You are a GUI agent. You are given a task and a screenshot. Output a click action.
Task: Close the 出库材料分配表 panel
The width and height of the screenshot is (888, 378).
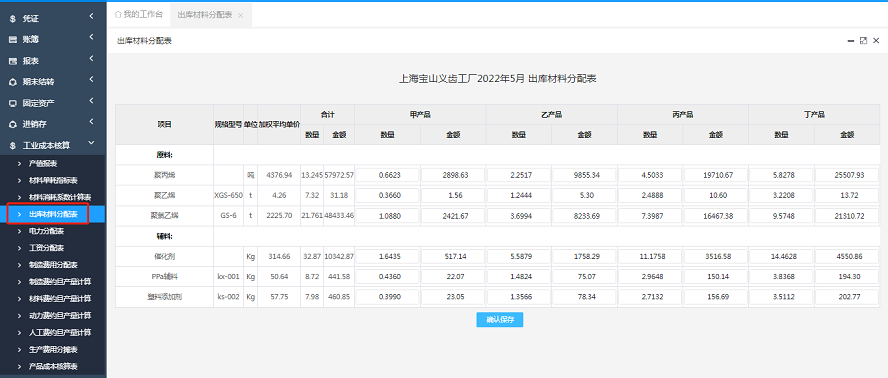click(x=876, y=41)
